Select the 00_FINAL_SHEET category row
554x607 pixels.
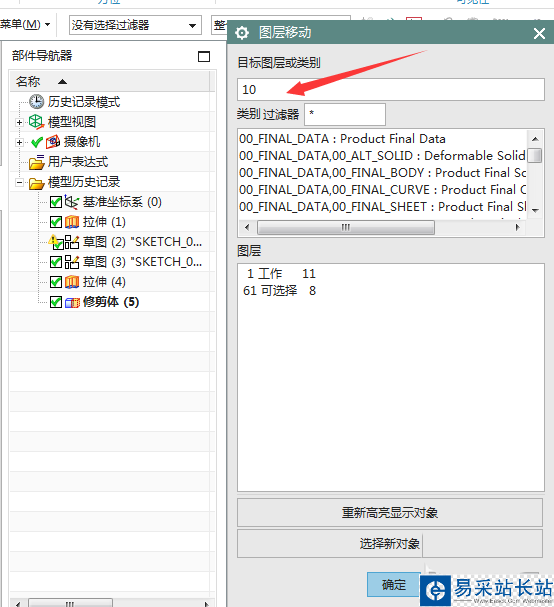click(383, 207)
